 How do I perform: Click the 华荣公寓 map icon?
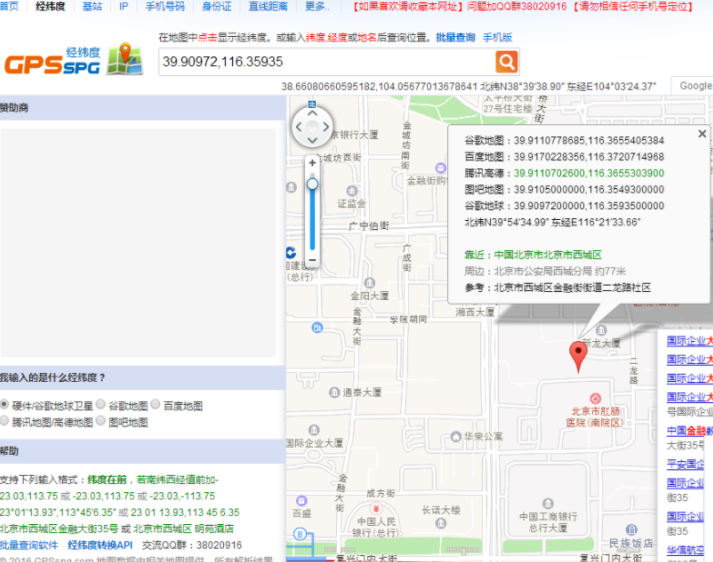456,437
